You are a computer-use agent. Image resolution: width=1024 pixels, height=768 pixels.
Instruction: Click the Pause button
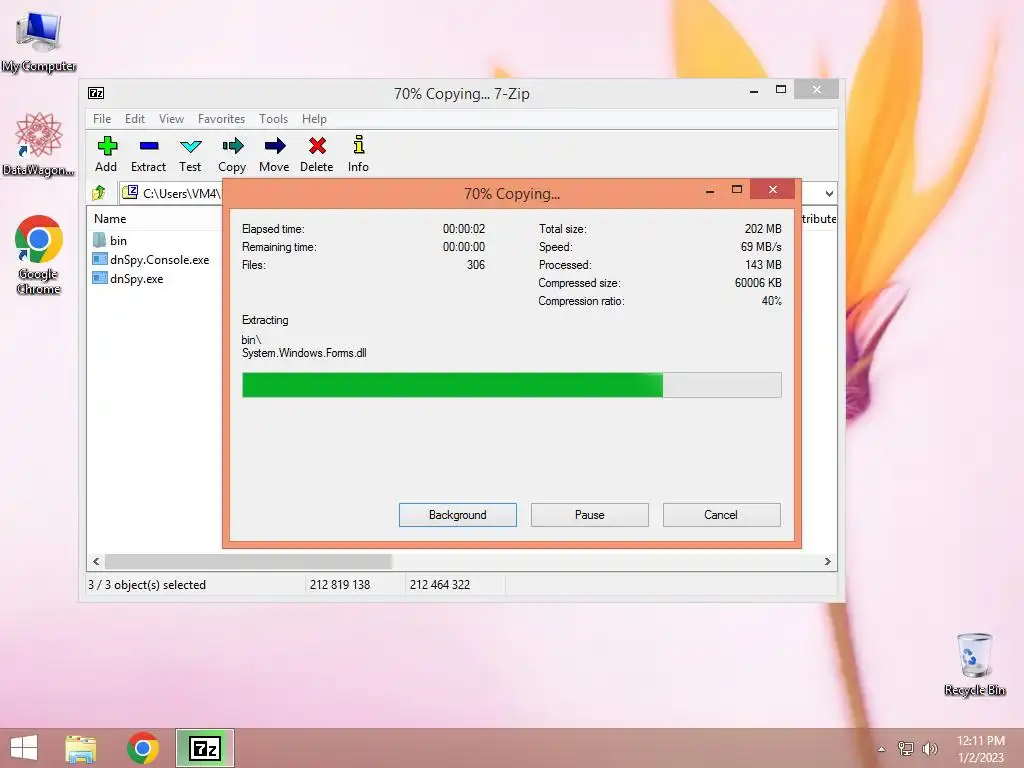tap(590, 515)
